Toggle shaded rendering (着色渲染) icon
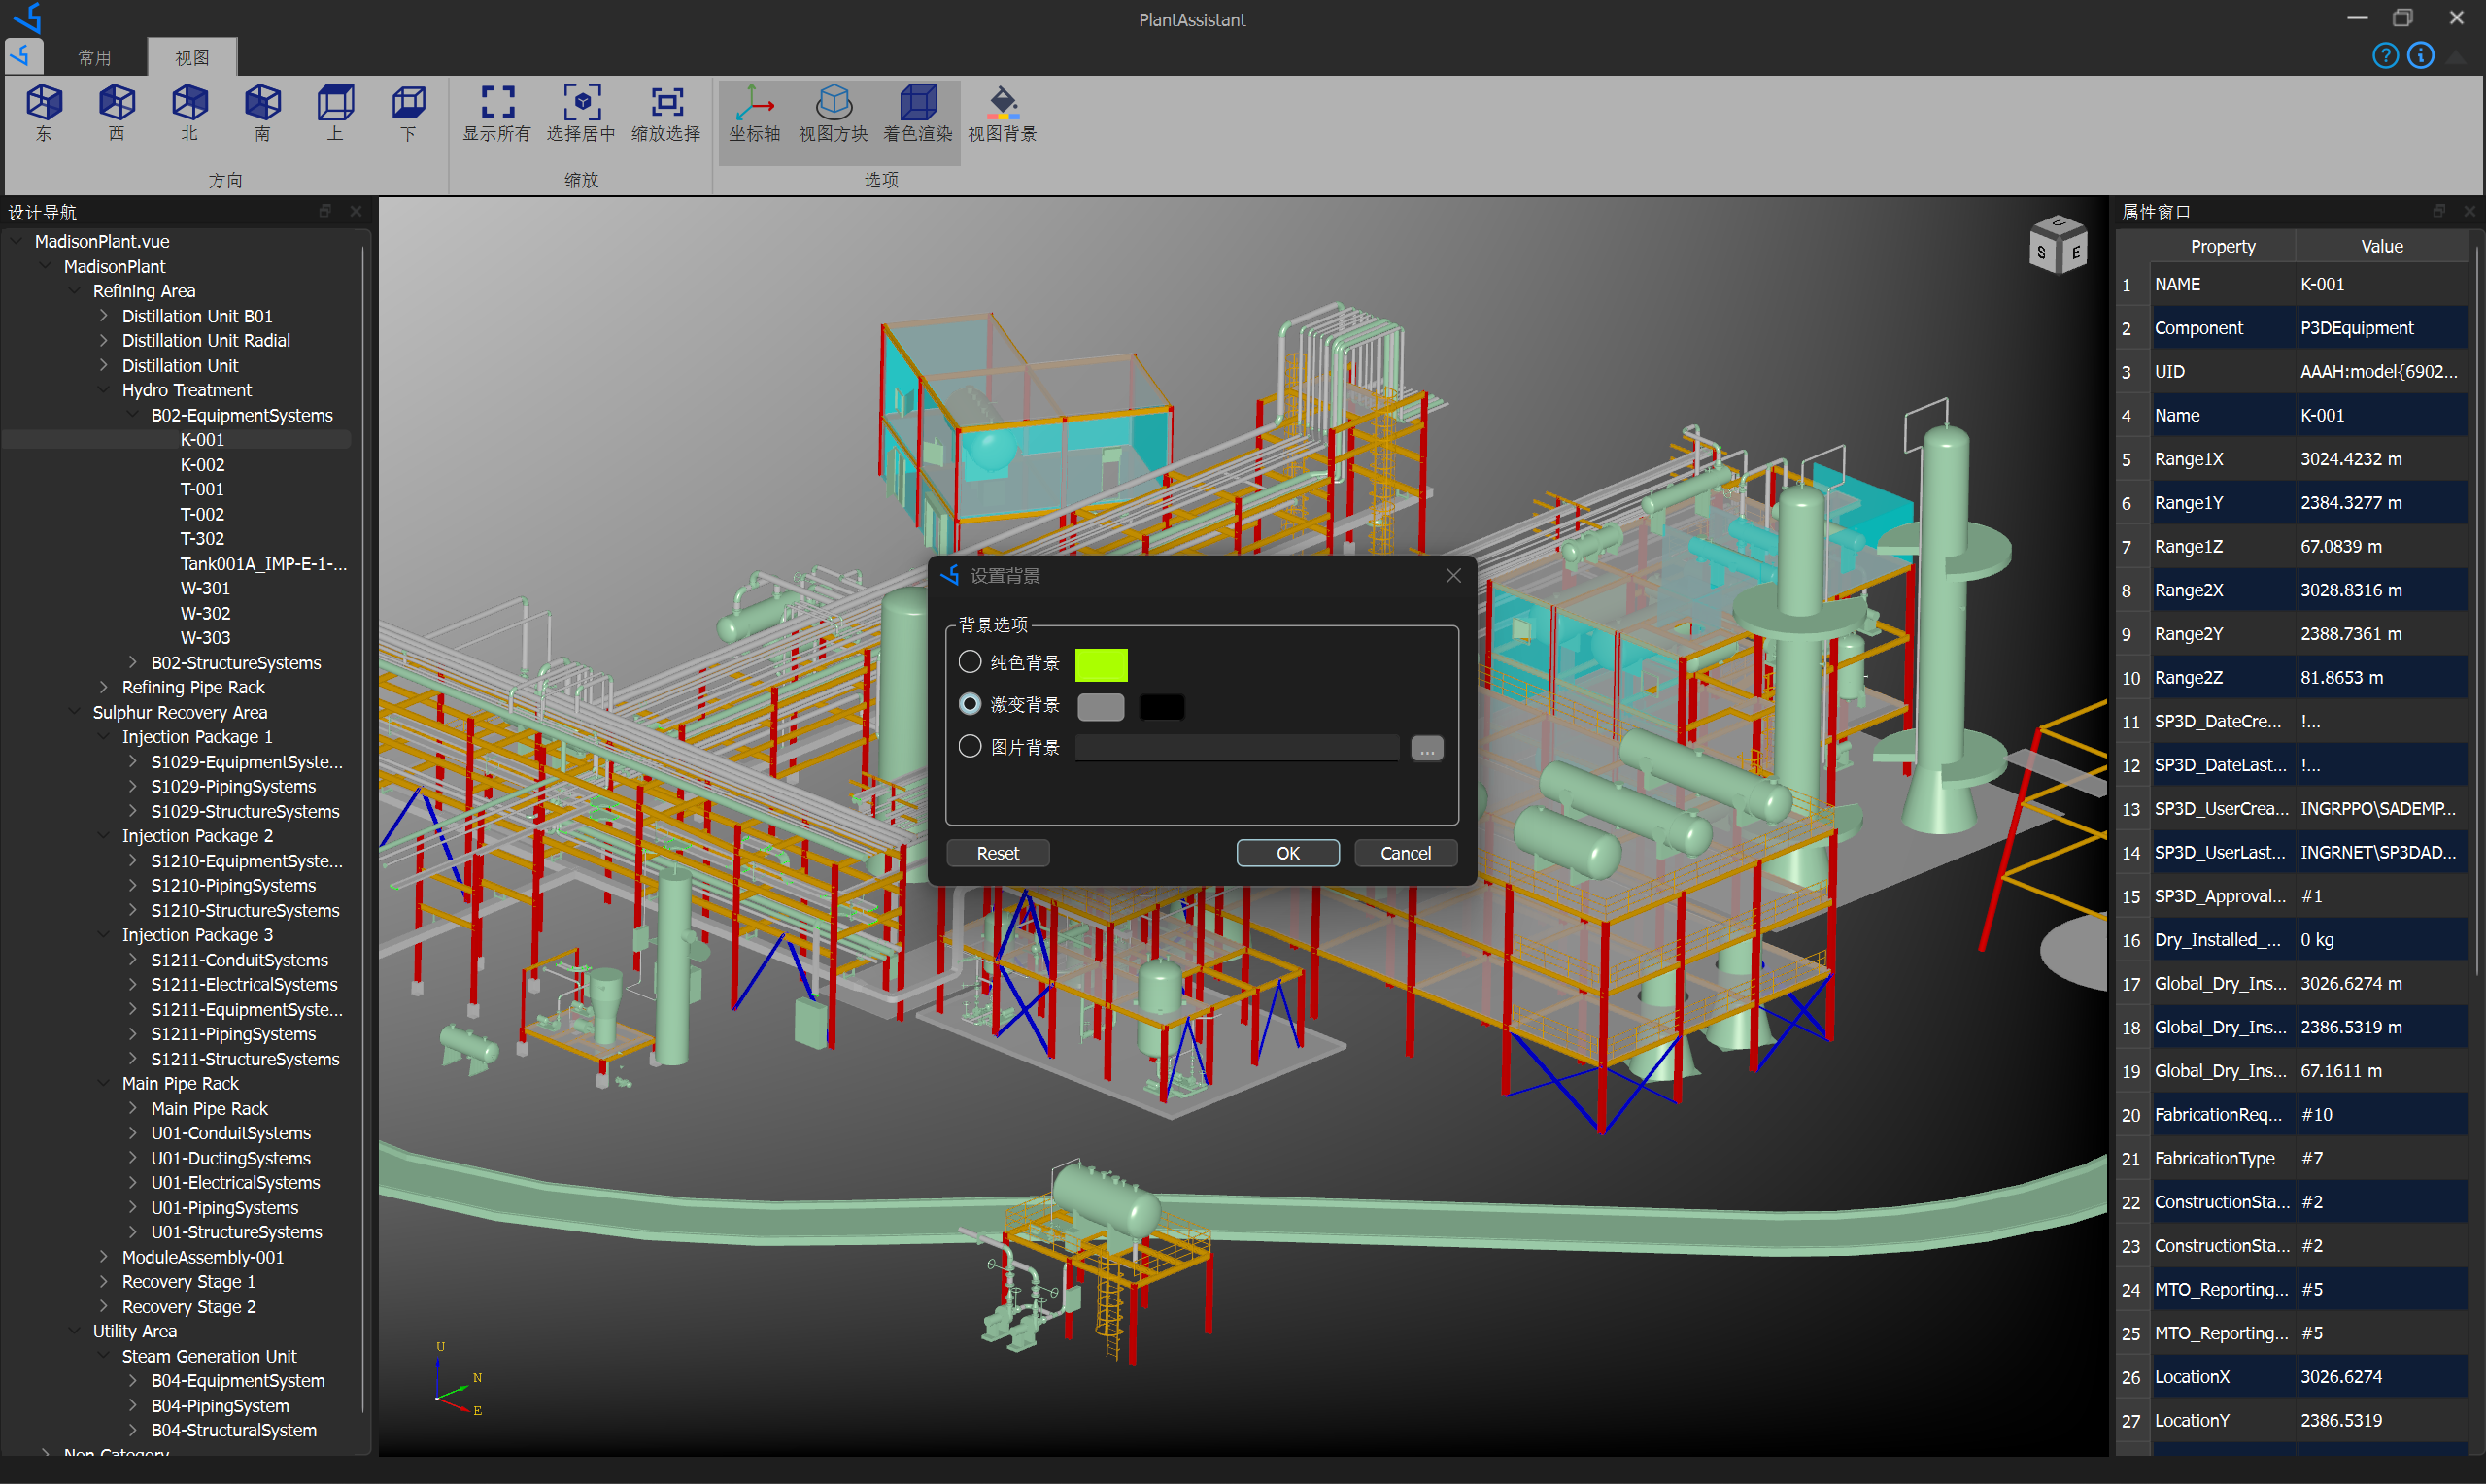 coord(918,103)
